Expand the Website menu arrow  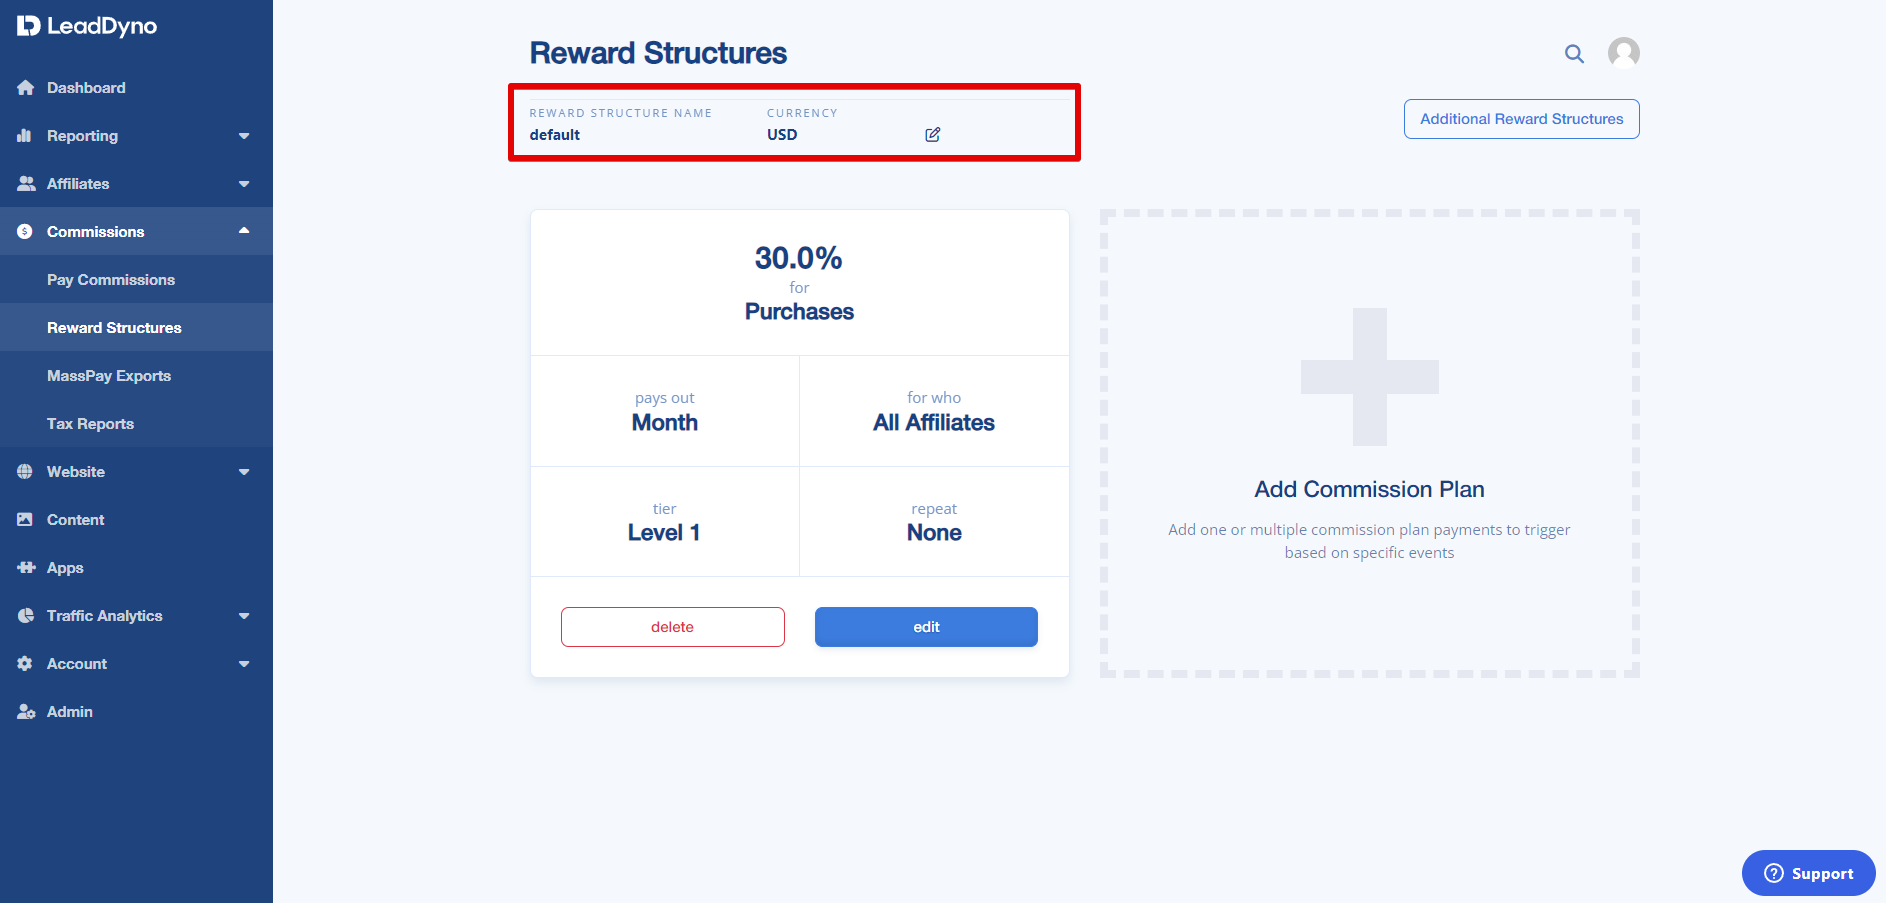(x=244, y=472)
